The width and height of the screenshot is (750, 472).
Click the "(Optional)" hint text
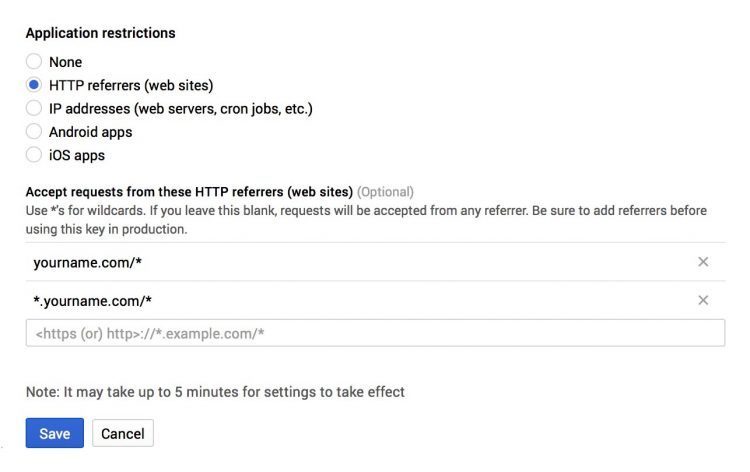coord(385,191)
